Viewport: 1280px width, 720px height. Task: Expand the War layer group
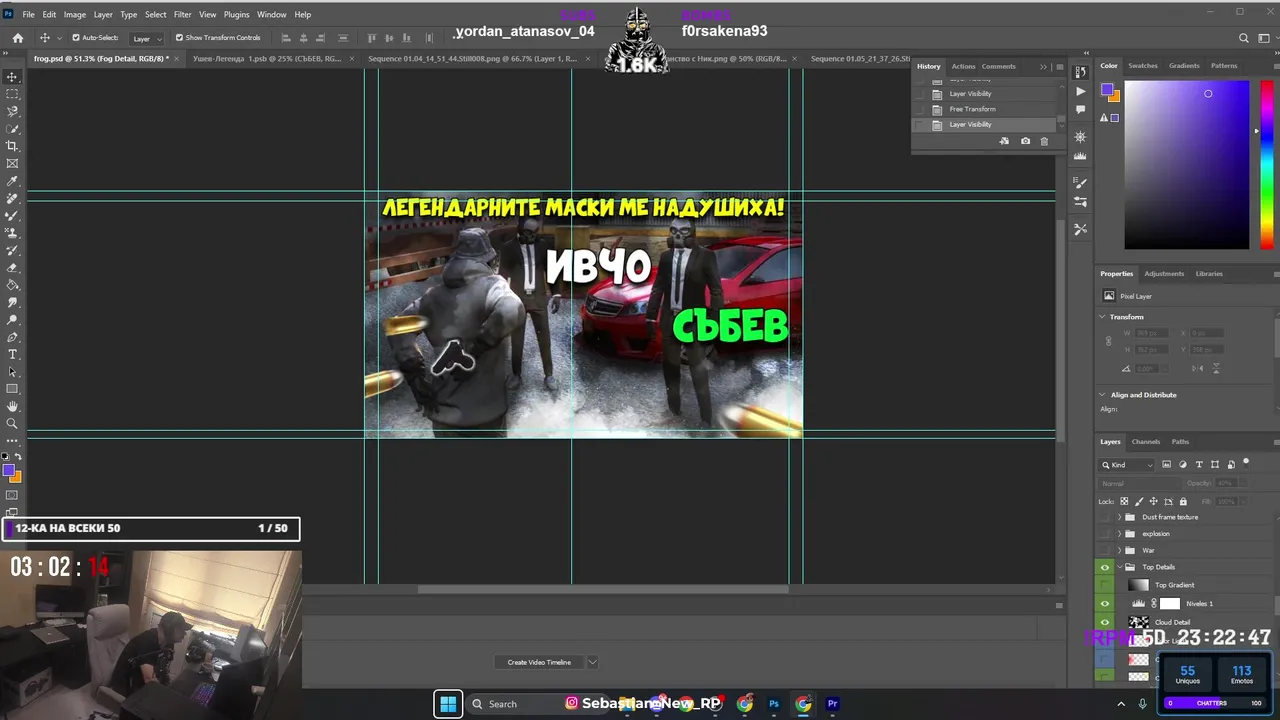click(x=1119, y=550)
